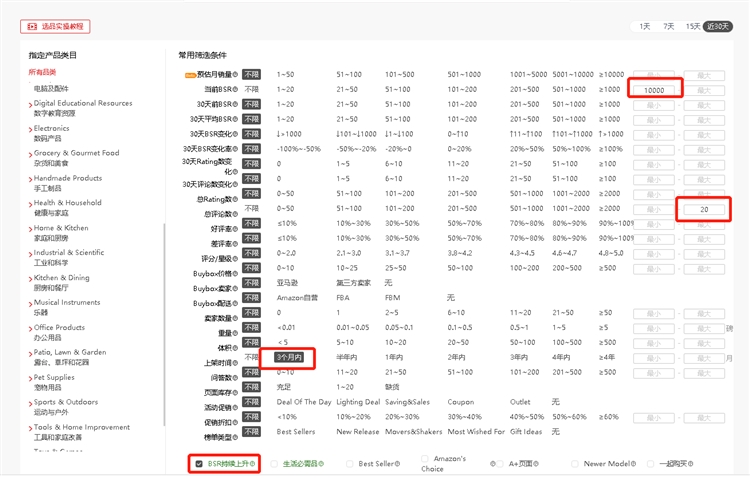Click the help icon next to 30天评论数变化
Image resolution: width=750 pixels, height=478 pixels.
tap(235, 184)
